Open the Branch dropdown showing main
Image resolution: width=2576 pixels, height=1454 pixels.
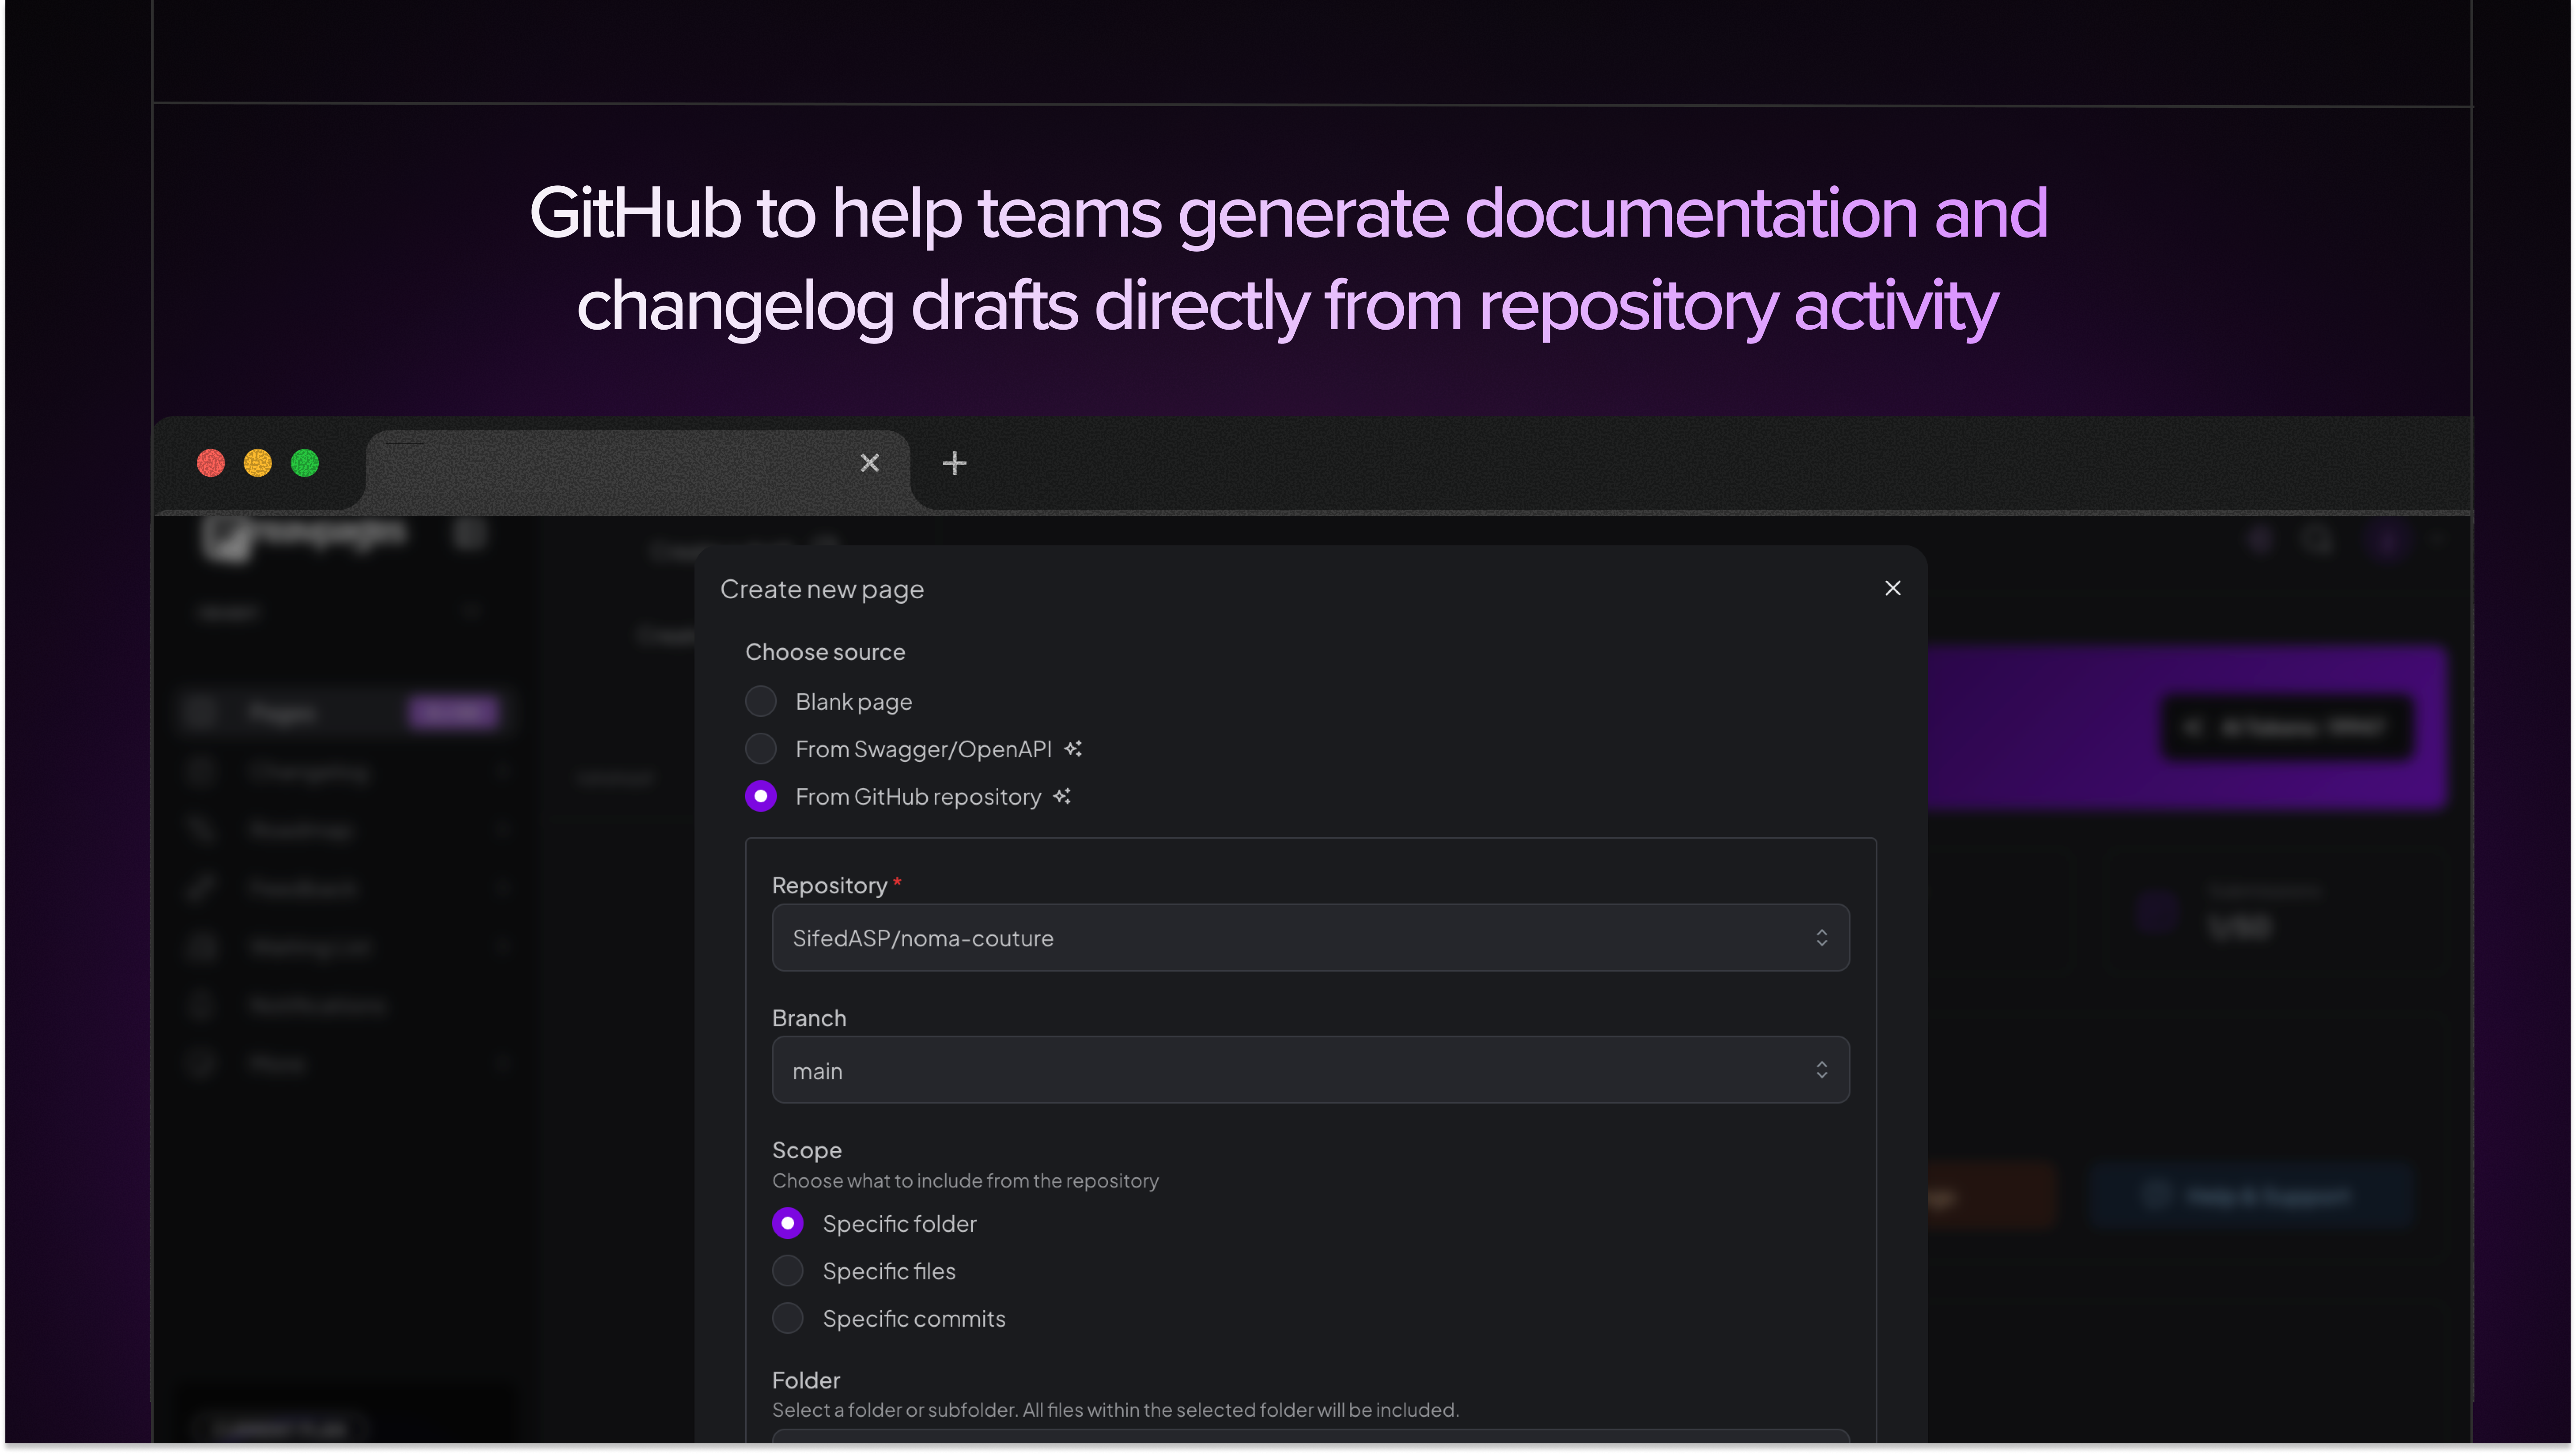[1310, 1070]
